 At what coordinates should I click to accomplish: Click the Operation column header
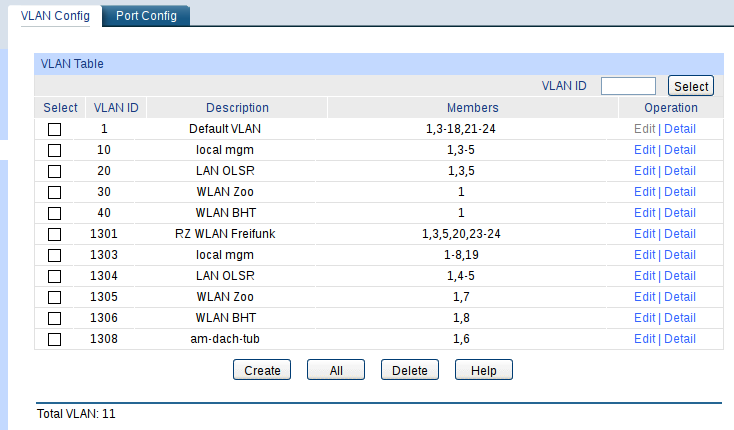coord(671,108)
